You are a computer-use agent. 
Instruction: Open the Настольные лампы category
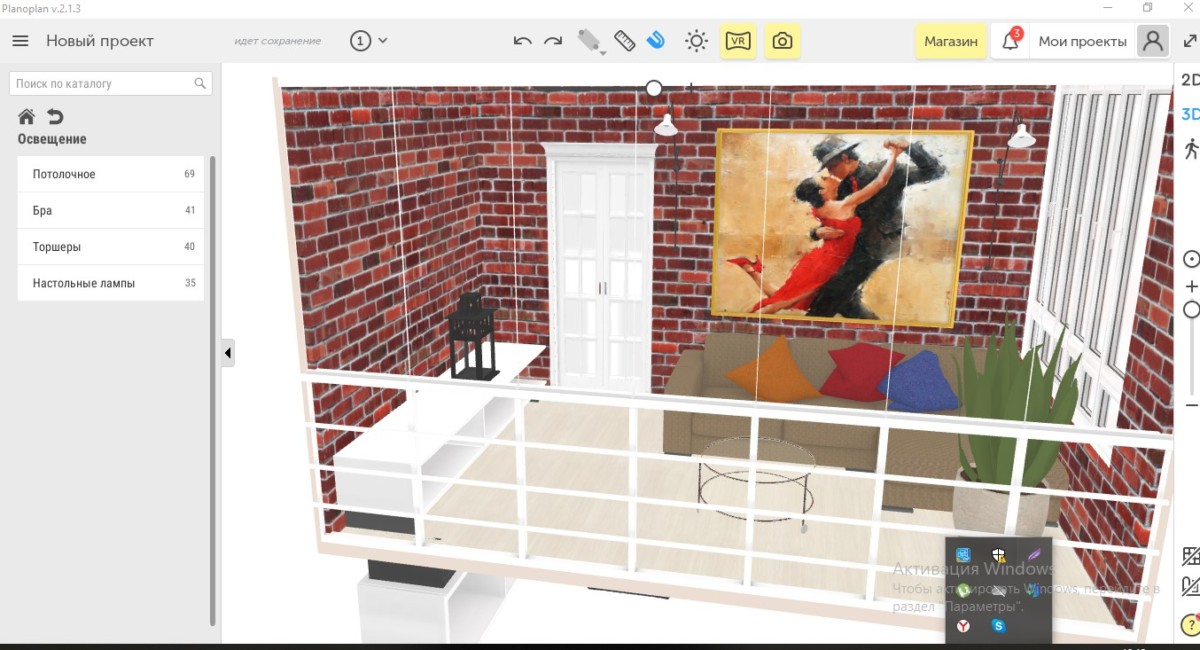click(111, 283)
